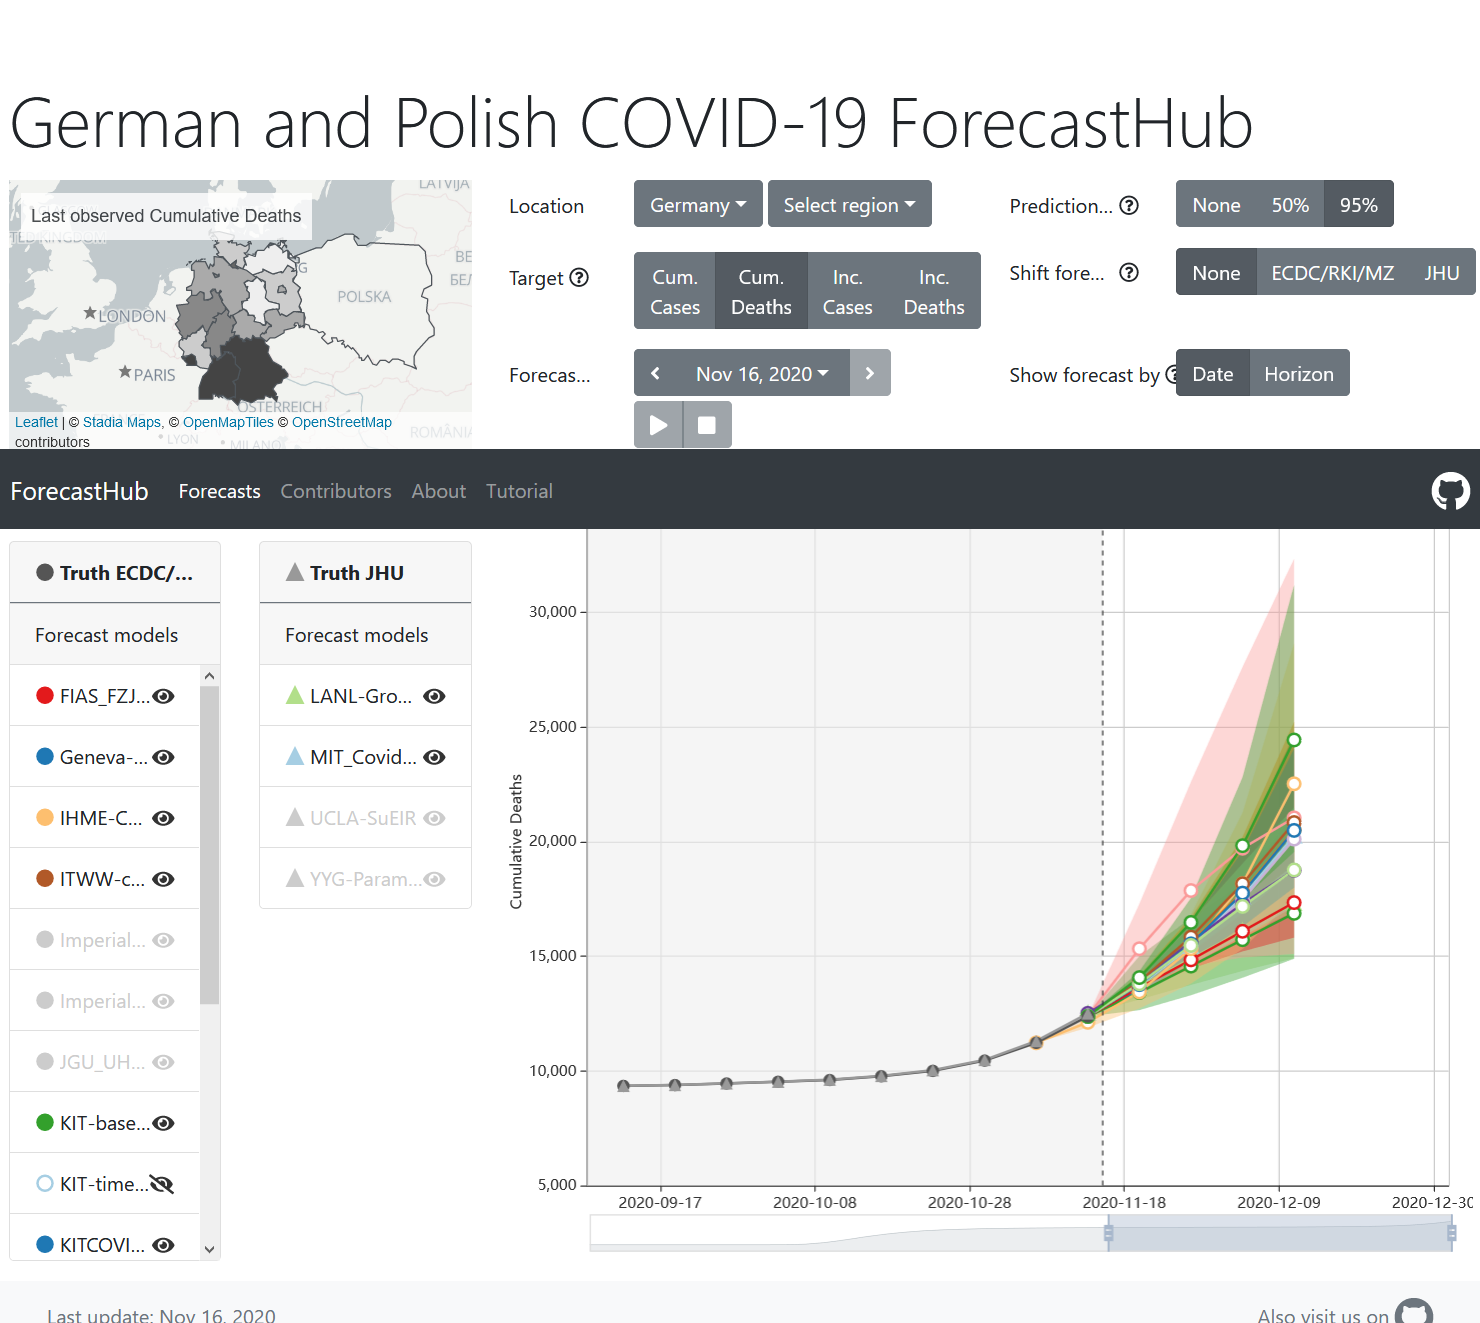Stop the forecast animation playback
Viewport: 1480px width, 1323px height.
pyautogui.click(x=707, y=425)
